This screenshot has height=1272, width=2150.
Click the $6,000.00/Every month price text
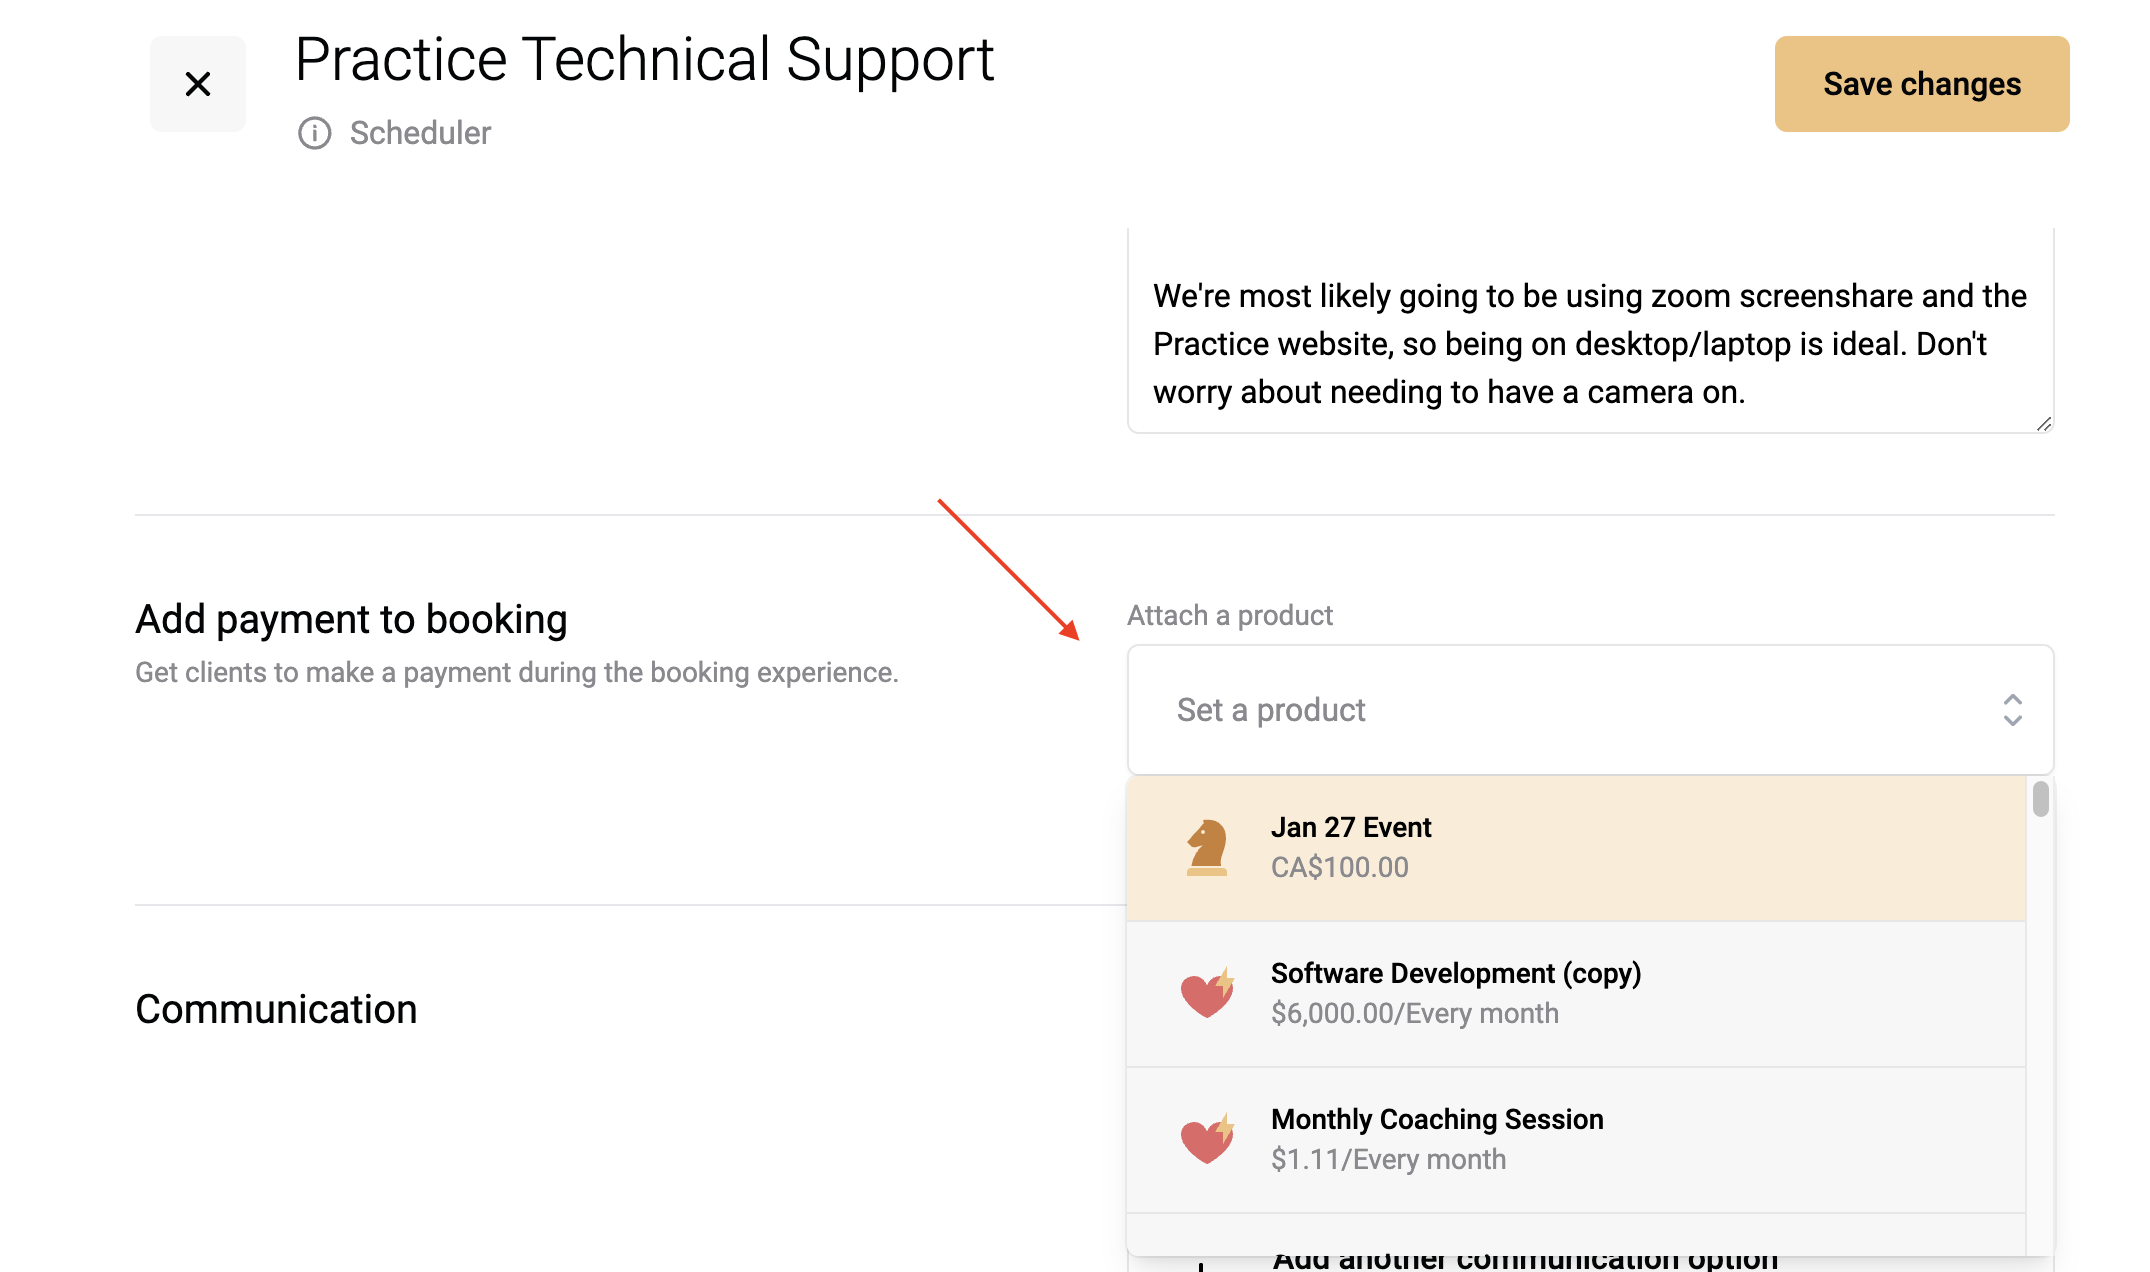[1414, 1013]
